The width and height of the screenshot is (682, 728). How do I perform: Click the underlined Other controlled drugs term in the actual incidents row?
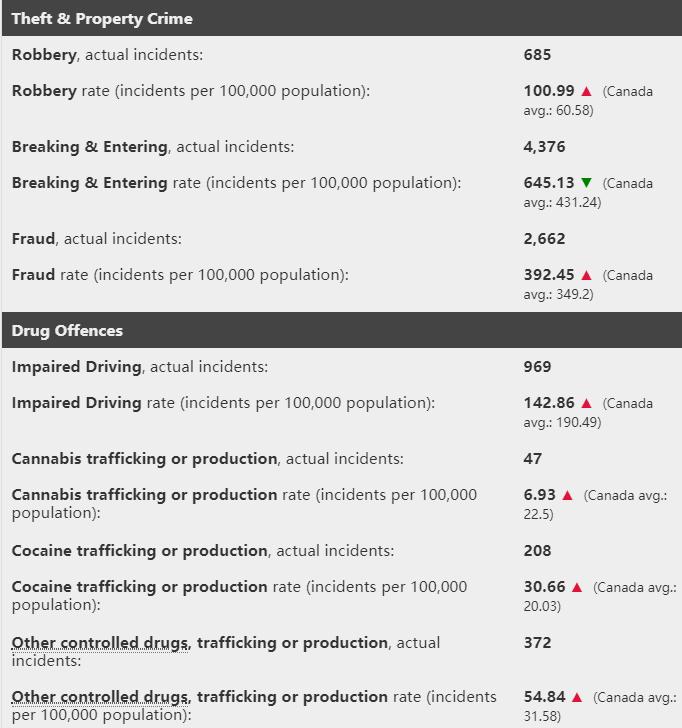[x=100, y=643]
